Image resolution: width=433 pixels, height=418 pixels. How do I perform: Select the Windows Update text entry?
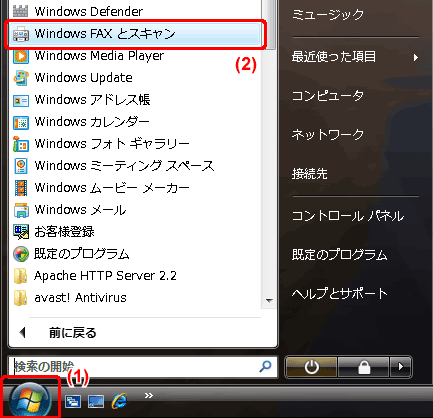[84, 78]
